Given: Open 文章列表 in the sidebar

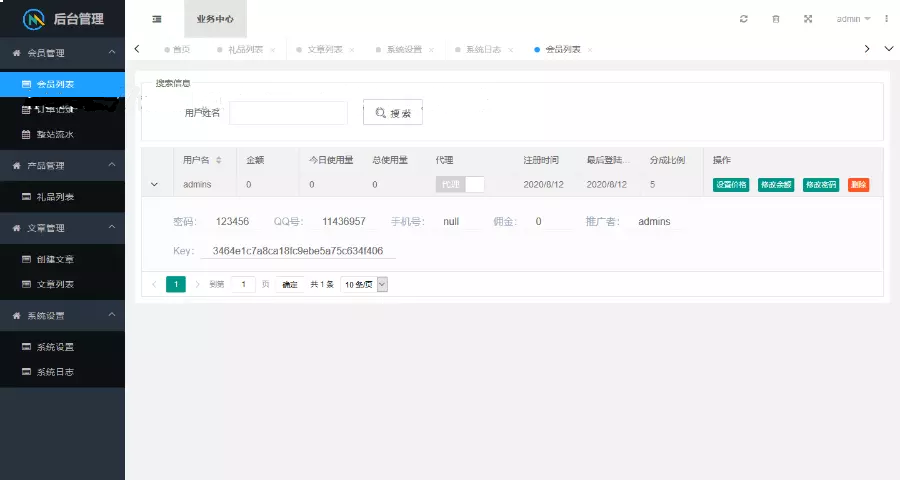Looking at the screenshot, I should [x=62, y=284].
